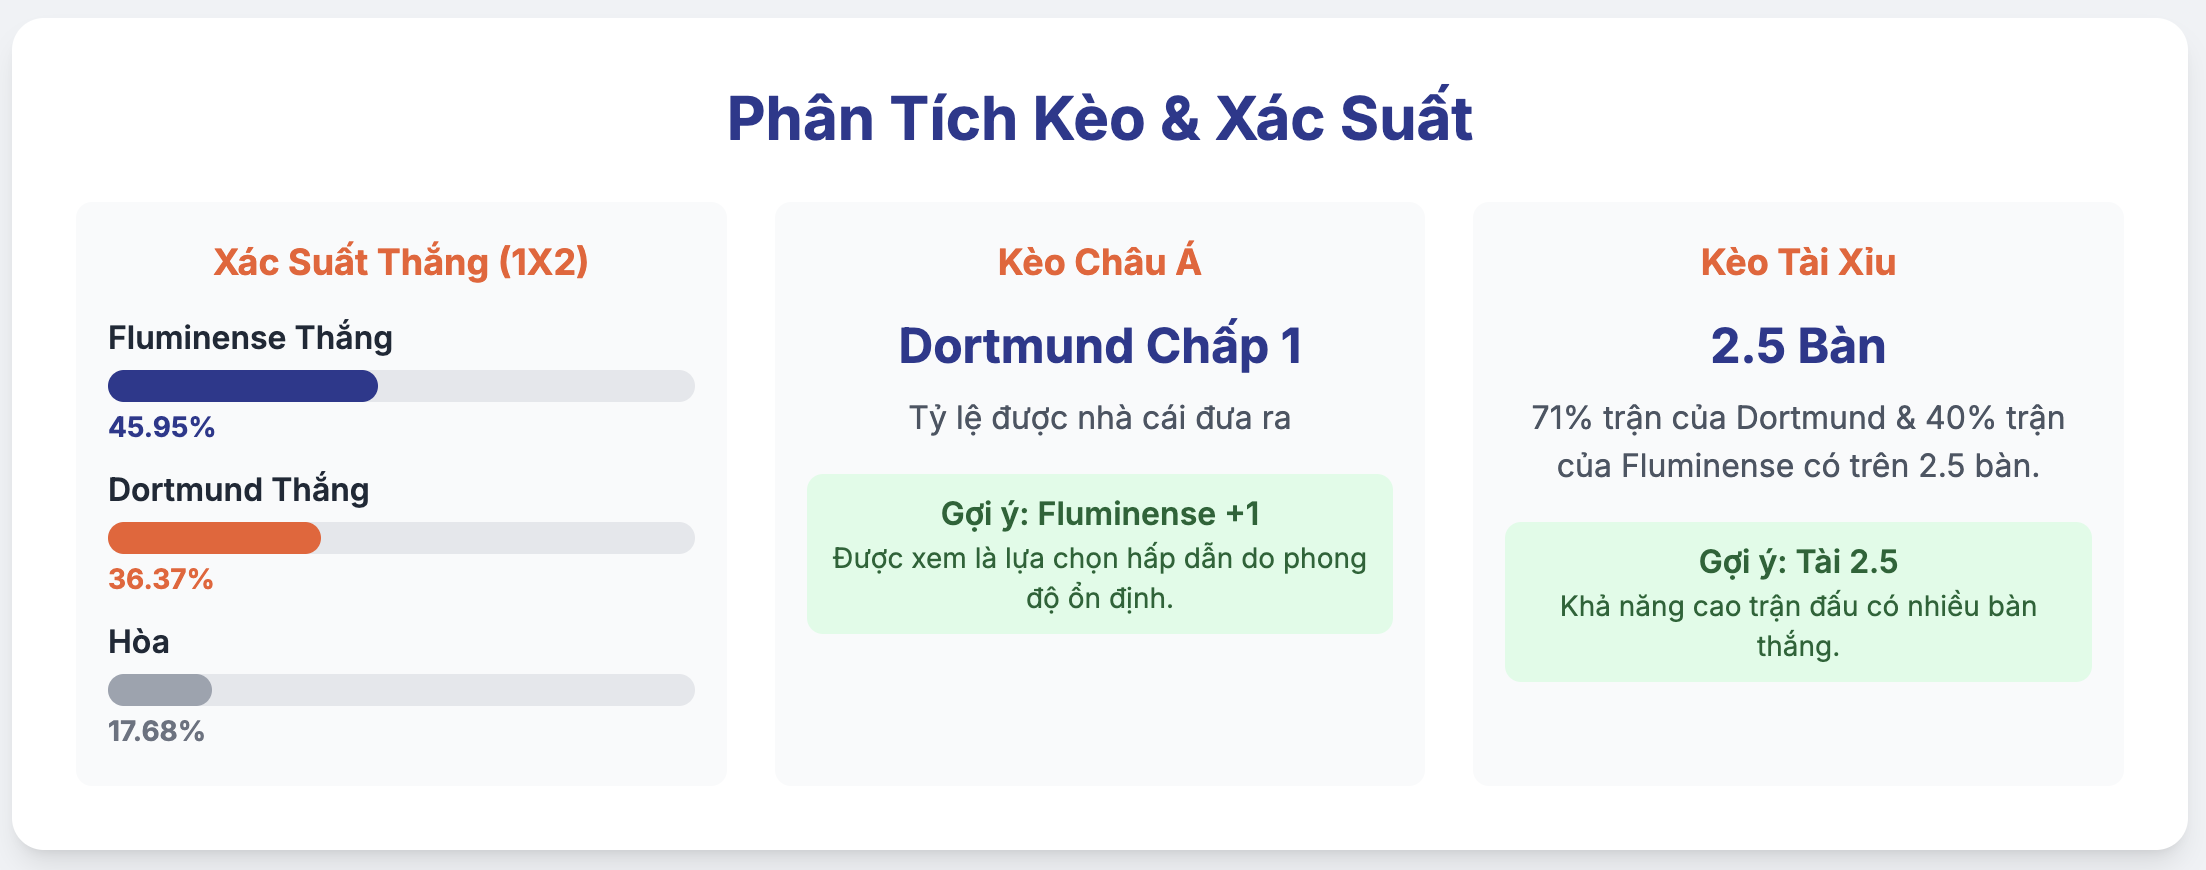Click the 36.37% percentage value
Viewport: 2206px width, 870px height.
pos(161,579)
